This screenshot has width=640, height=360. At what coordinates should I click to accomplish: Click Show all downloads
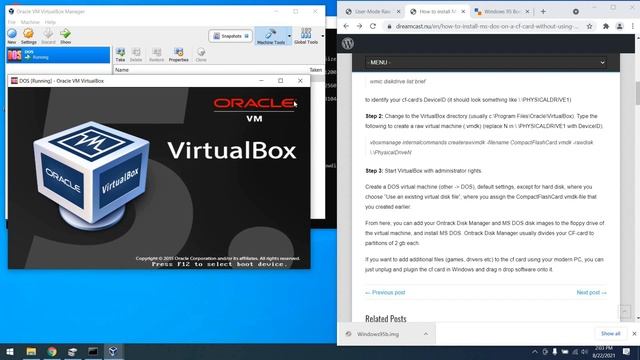point(611,333)
